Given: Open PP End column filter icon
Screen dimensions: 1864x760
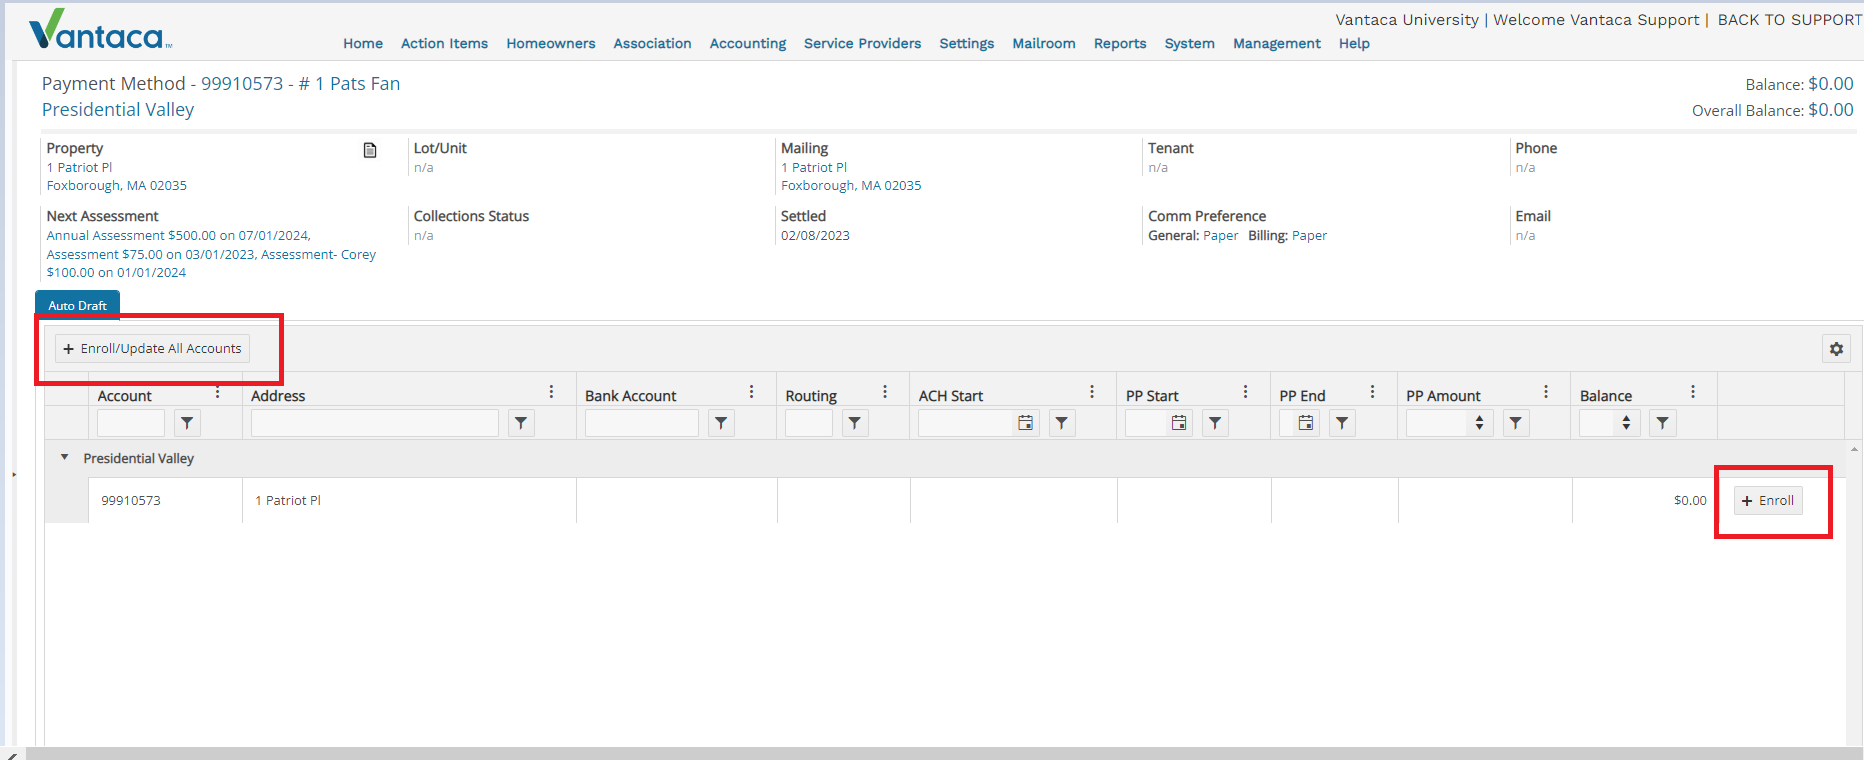Looking at the screenshot, I should click(1342, 423).
